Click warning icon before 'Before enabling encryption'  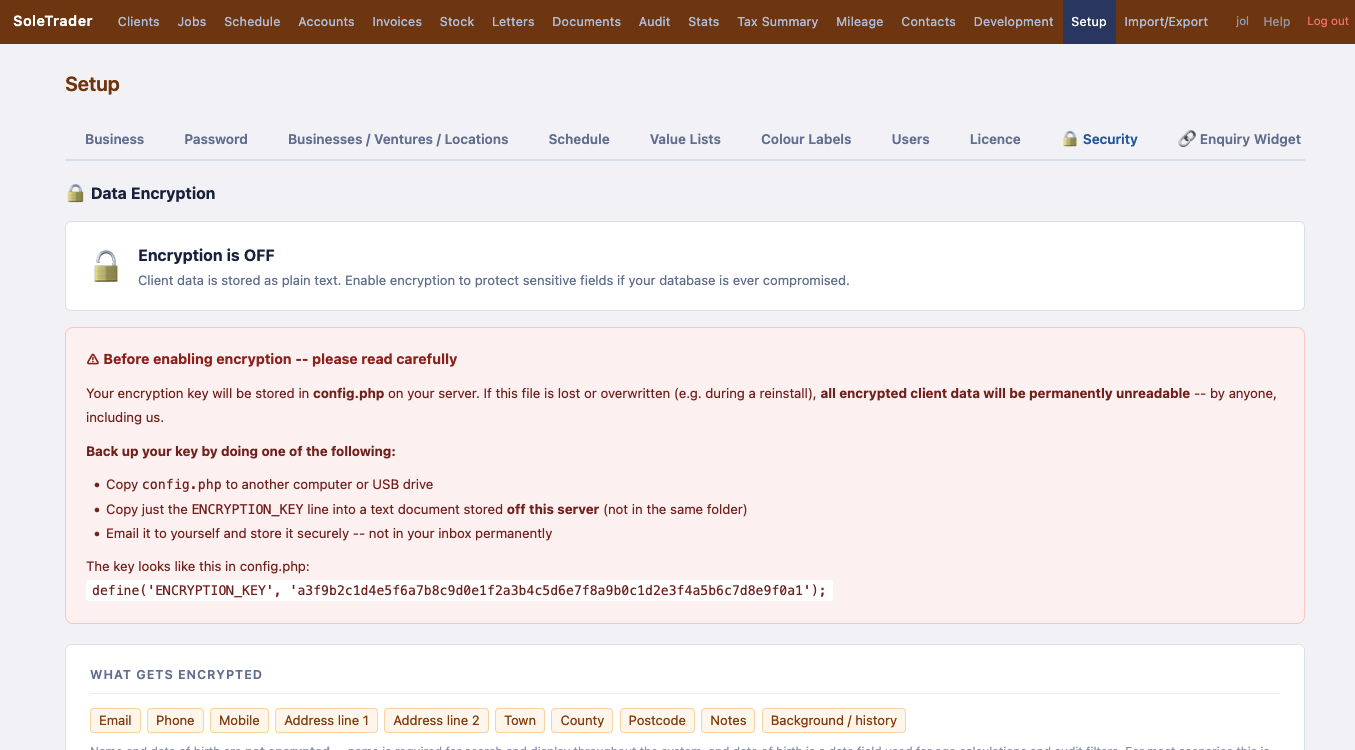[93, 359]
